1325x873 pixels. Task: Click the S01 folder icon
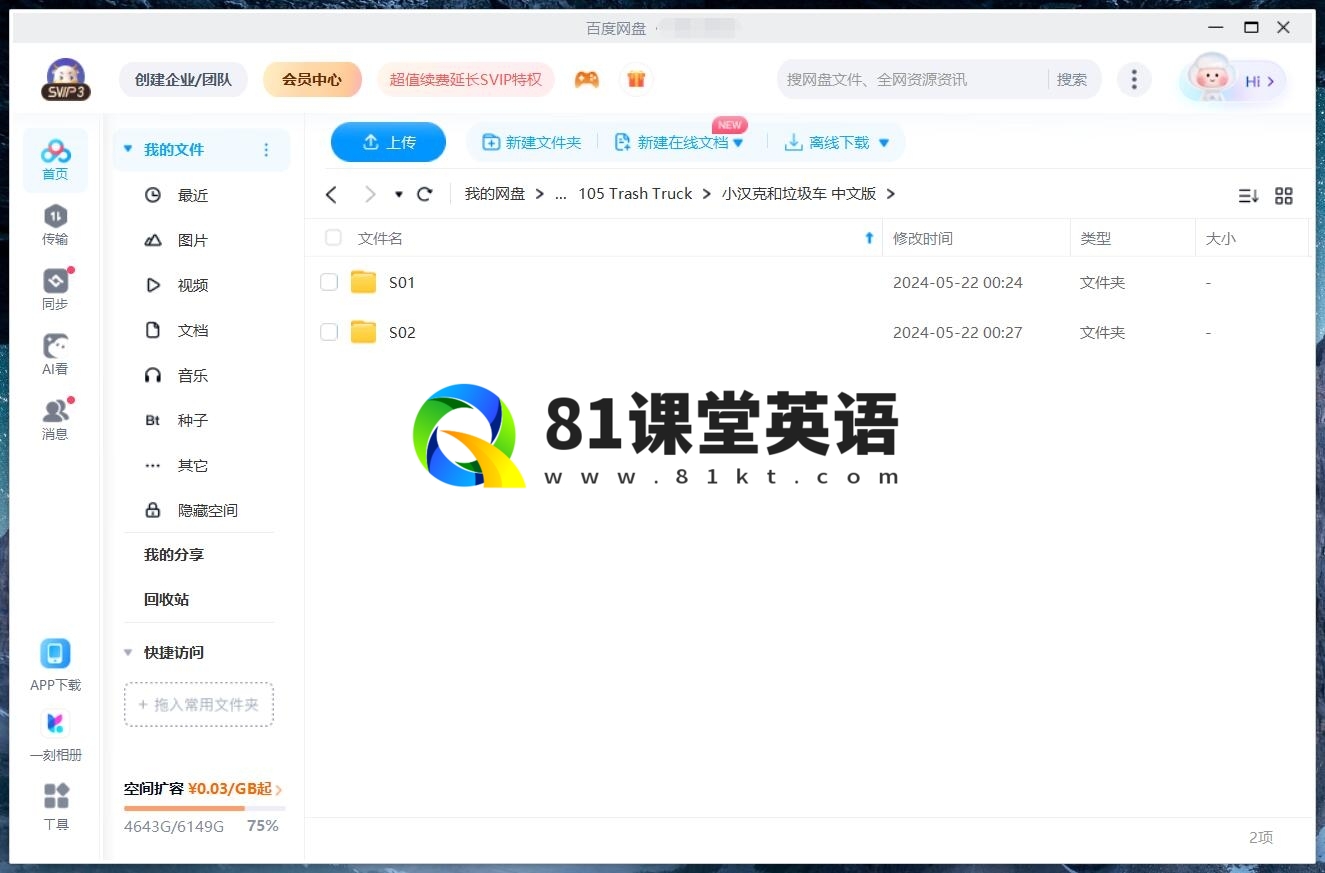click(x=363, y=282)
